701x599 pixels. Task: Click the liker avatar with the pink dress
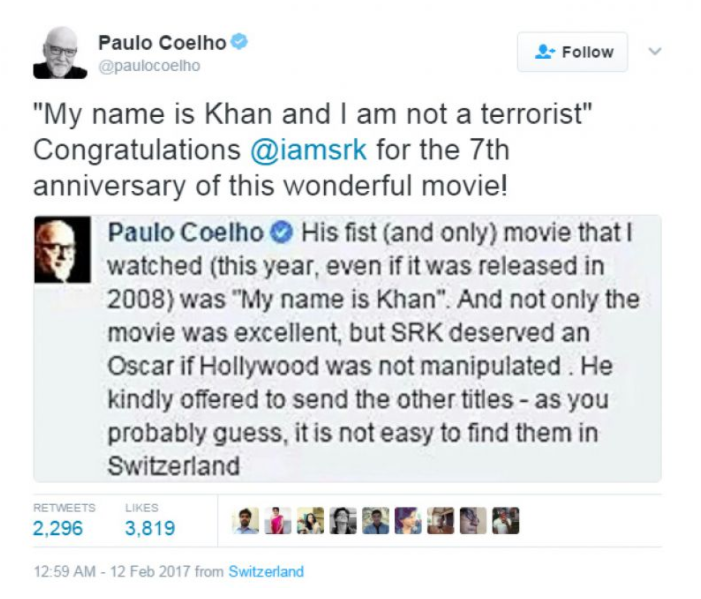coord(278,521)
